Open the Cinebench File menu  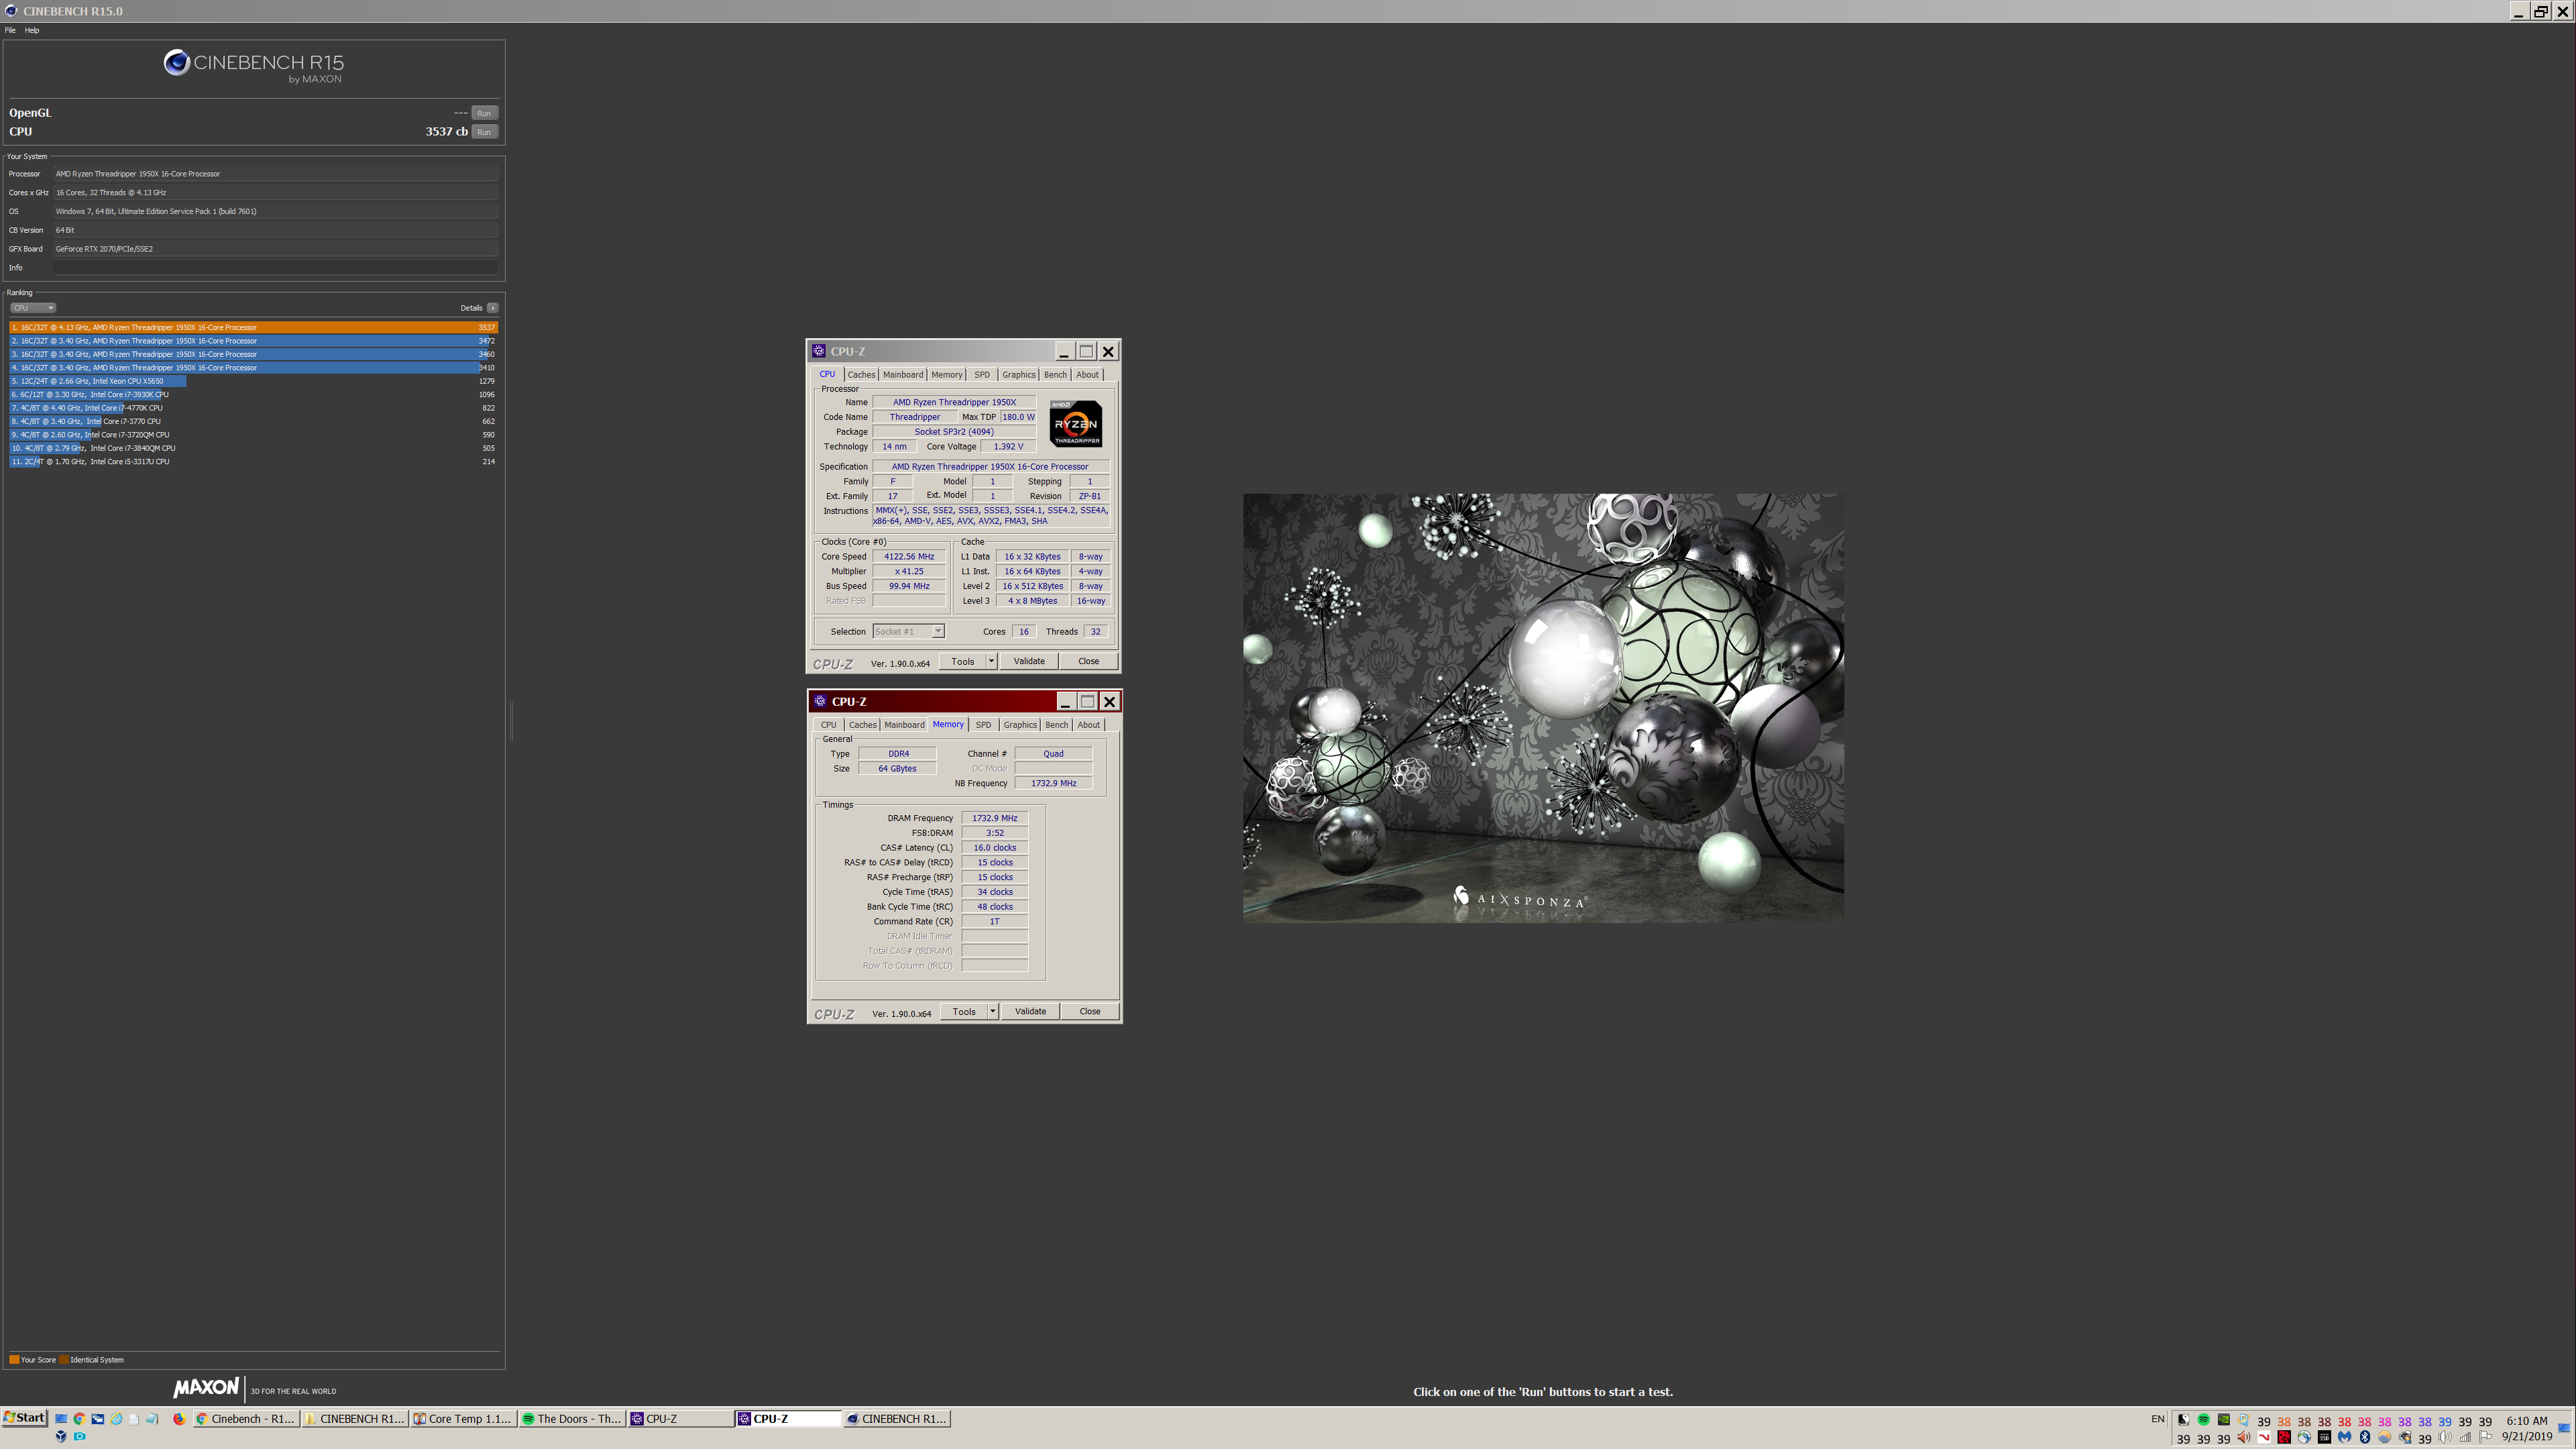click(10, 30)
